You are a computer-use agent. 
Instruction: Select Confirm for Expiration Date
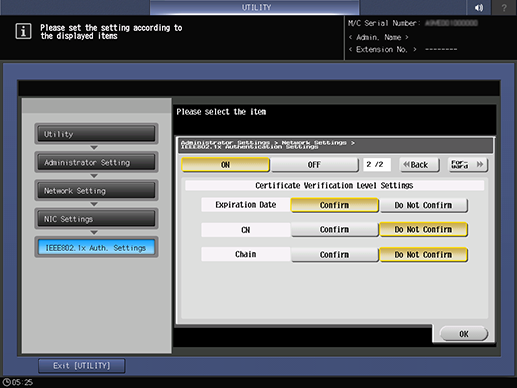(335, 205)
